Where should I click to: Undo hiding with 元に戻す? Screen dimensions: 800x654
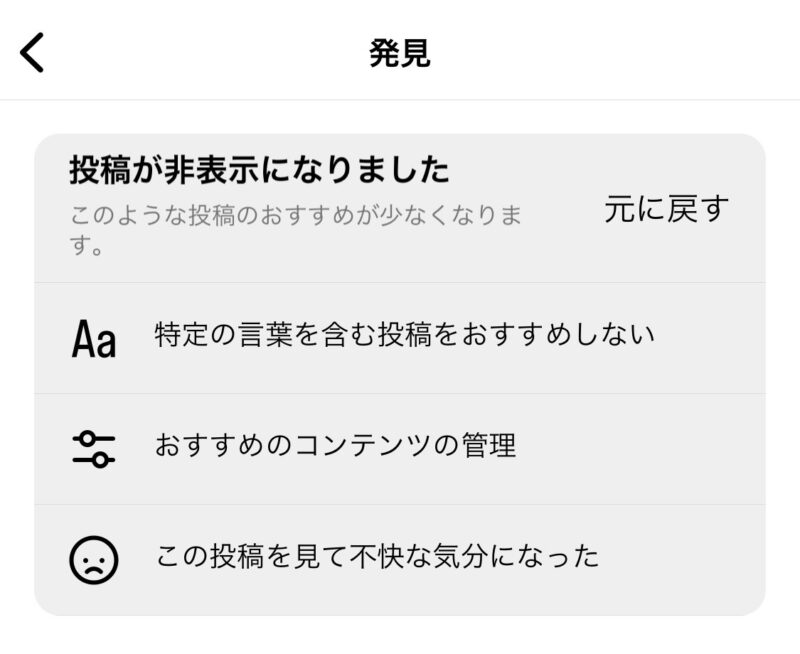667,209
